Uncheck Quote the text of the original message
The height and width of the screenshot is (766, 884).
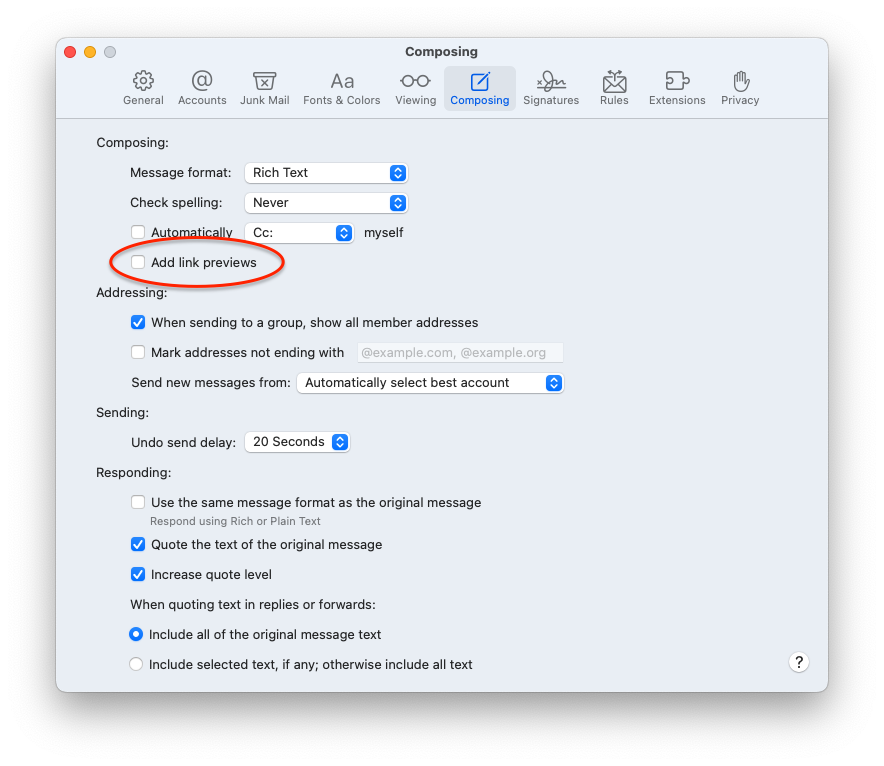tap(137, 545)
